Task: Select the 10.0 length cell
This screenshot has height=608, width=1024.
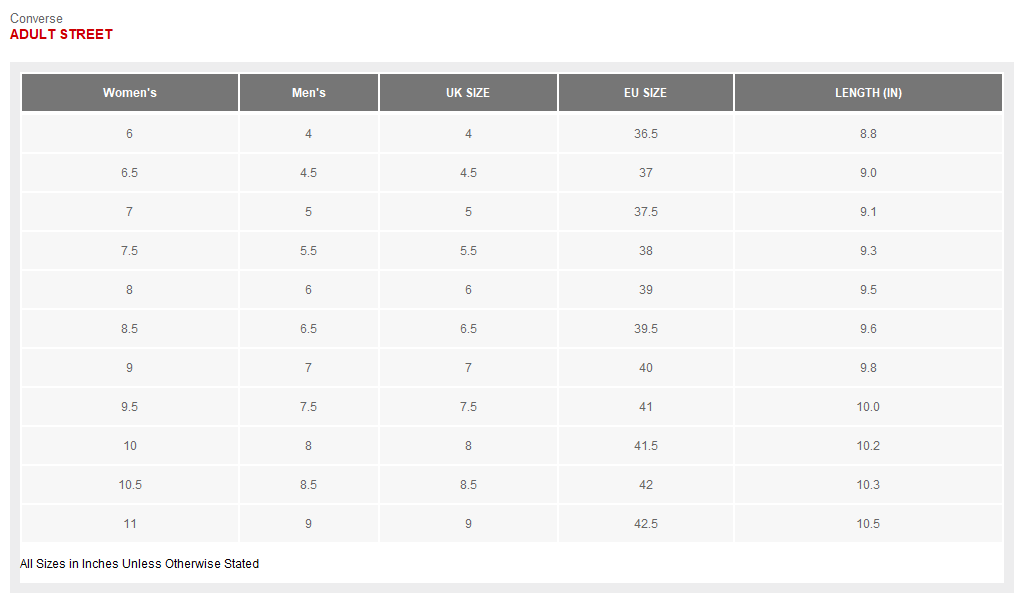Action: (868, 407)
